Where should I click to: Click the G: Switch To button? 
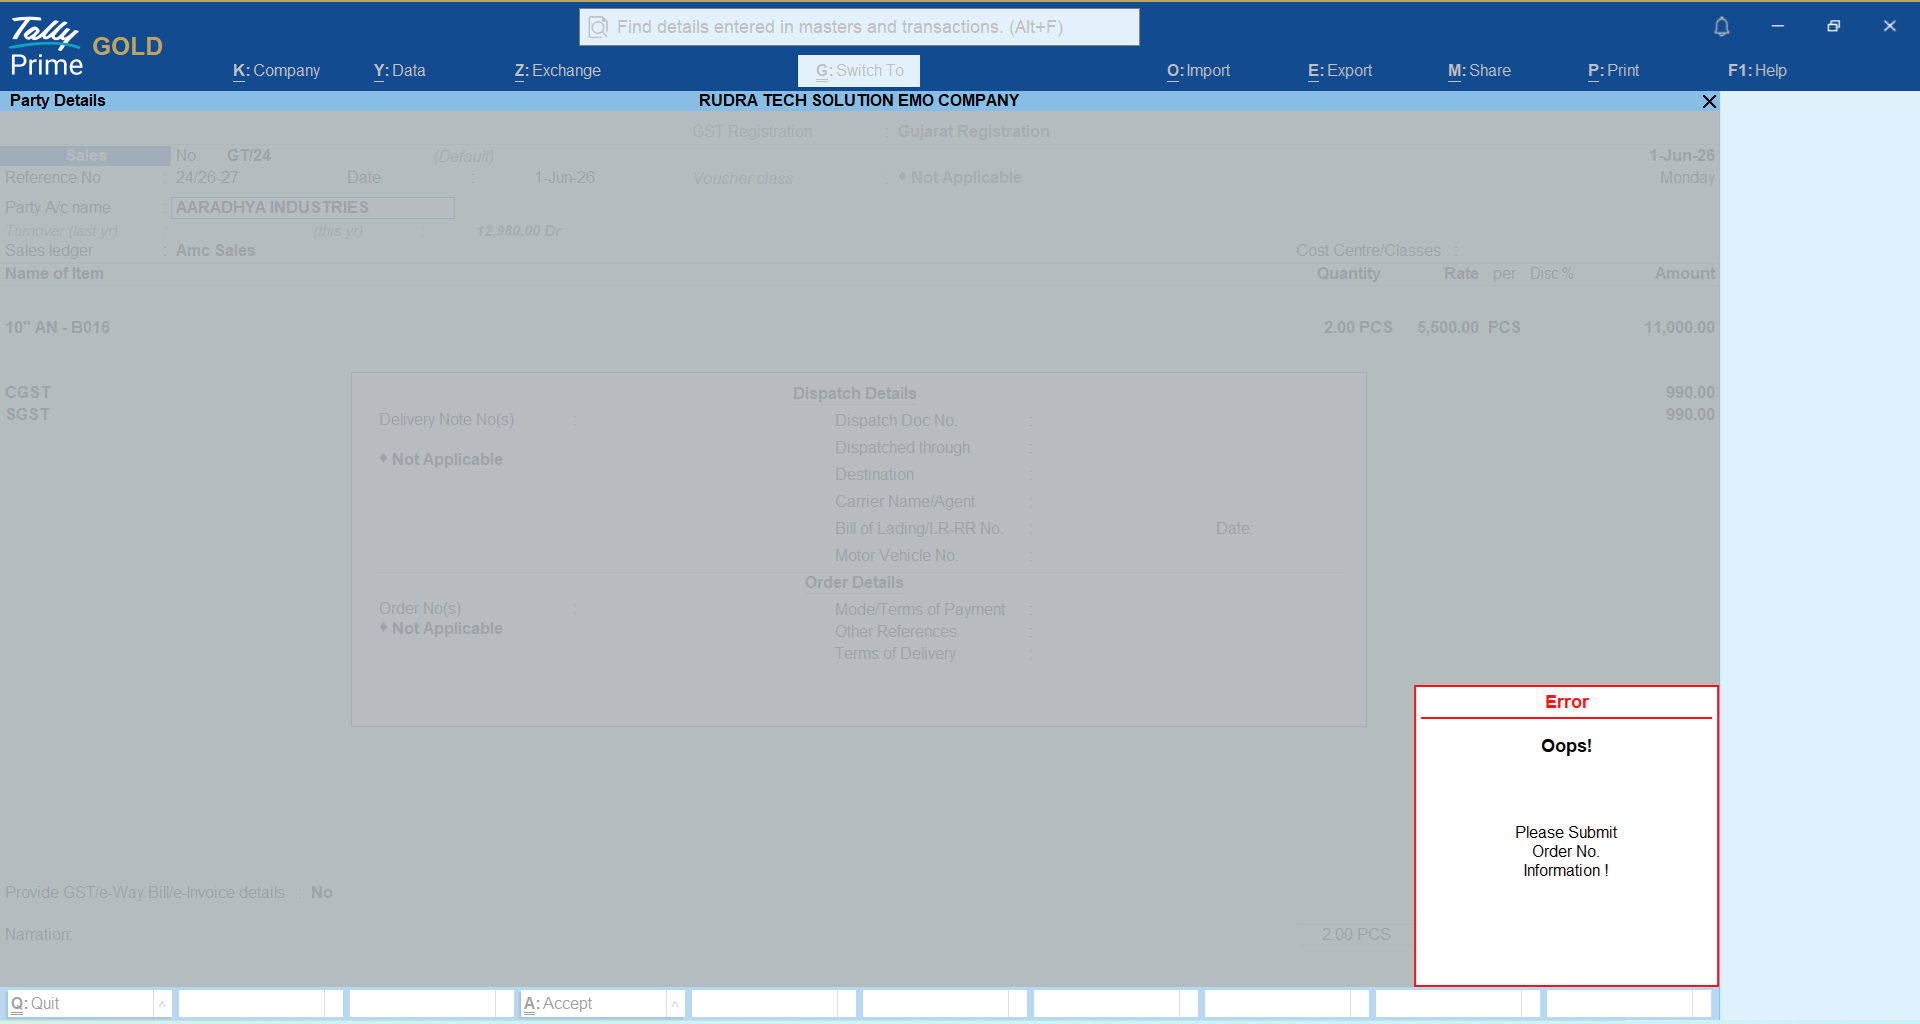[x=859, y=71]
